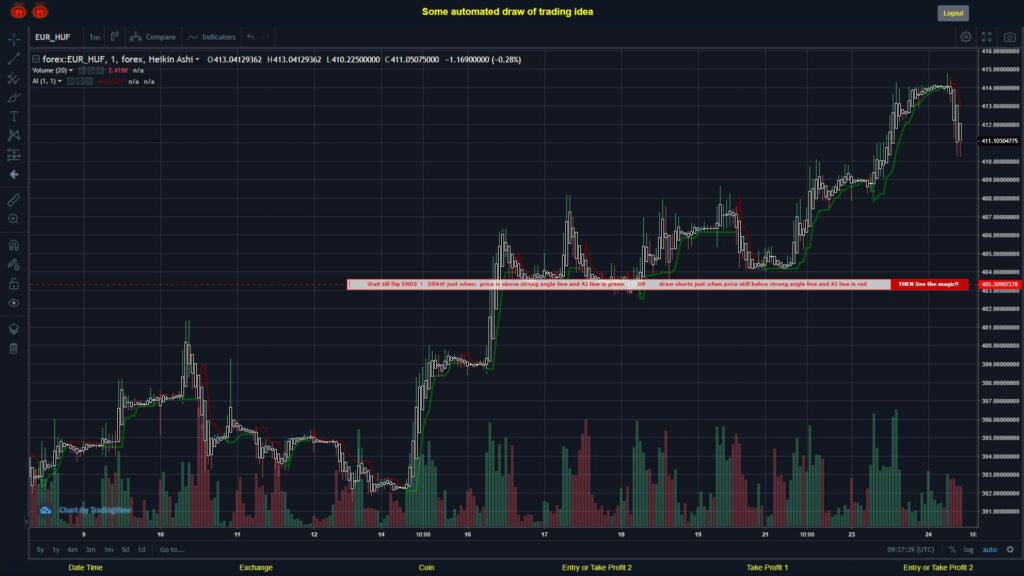Click the first AI indicator legend icon
Image resolution: width=1024 pixels, height=576 pixels.
(x=71, y=82)
